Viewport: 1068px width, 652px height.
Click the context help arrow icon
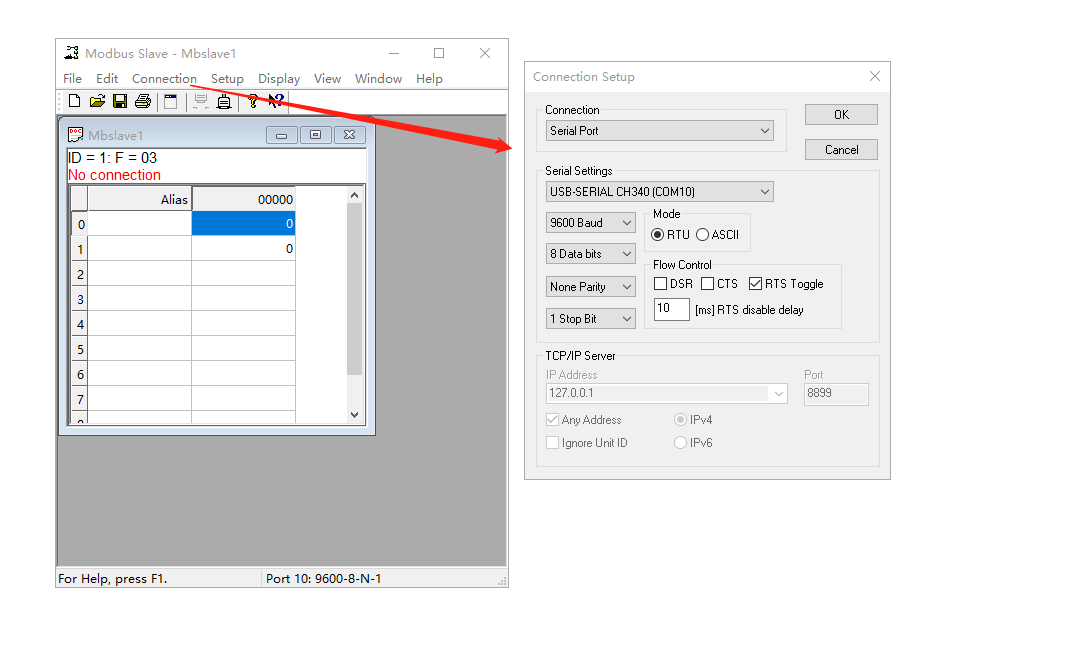click(276, 101)
